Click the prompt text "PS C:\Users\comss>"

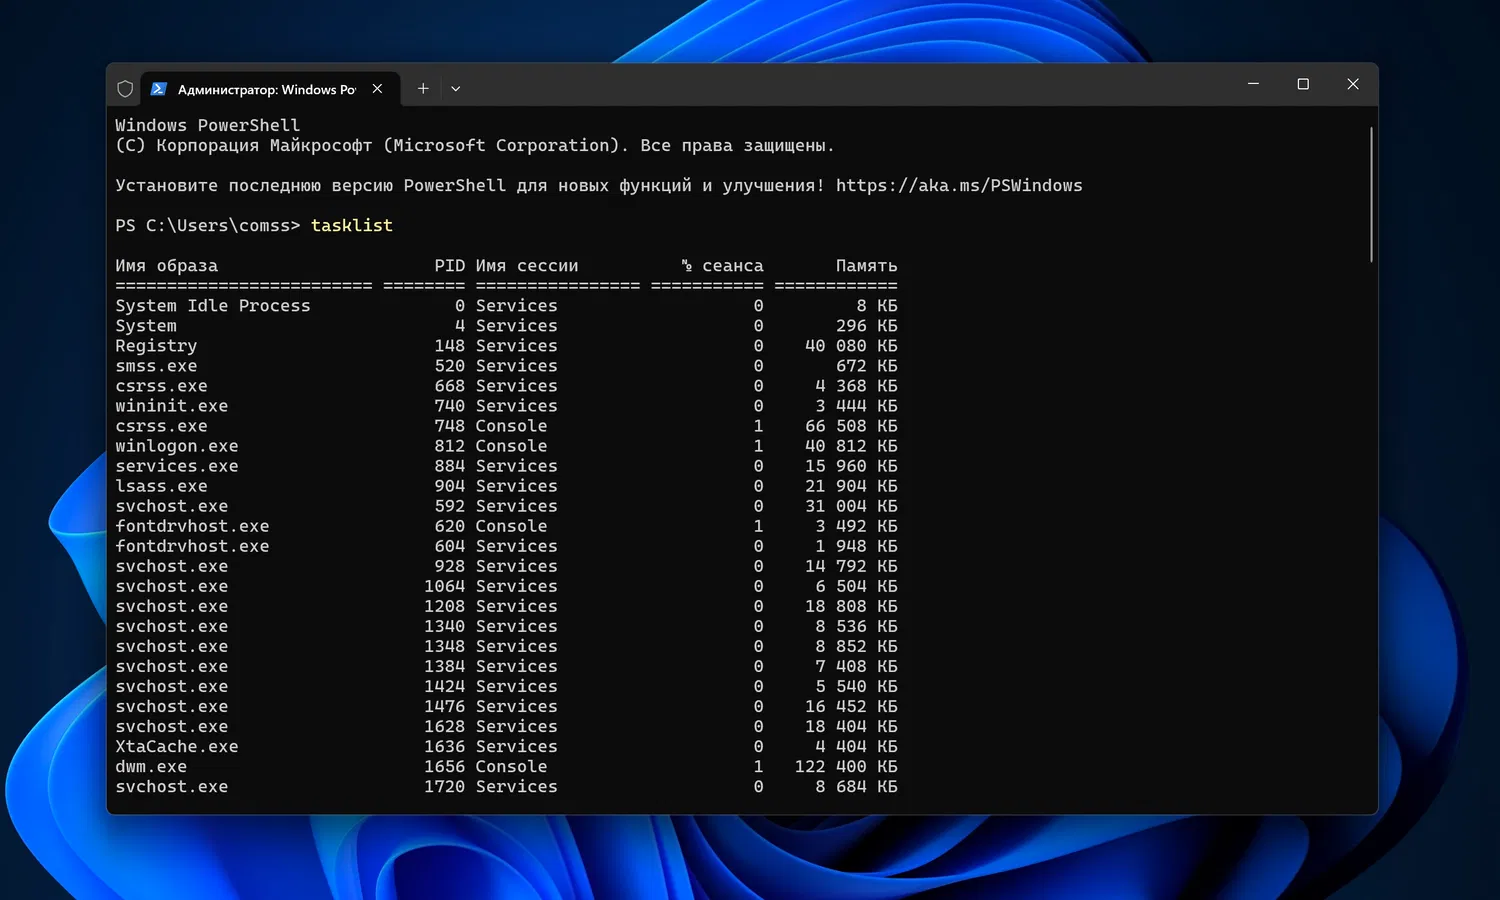coord(208,226)
